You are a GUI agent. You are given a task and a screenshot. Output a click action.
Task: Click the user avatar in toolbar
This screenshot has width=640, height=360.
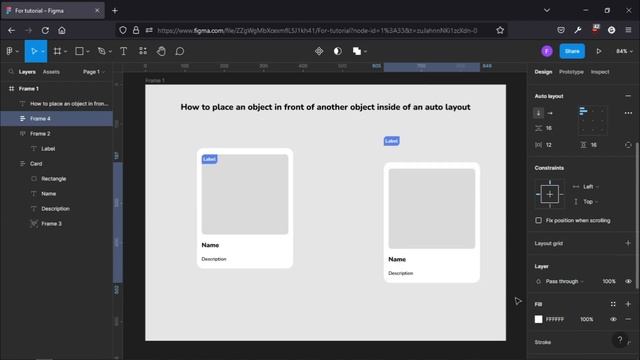(547, 51)
